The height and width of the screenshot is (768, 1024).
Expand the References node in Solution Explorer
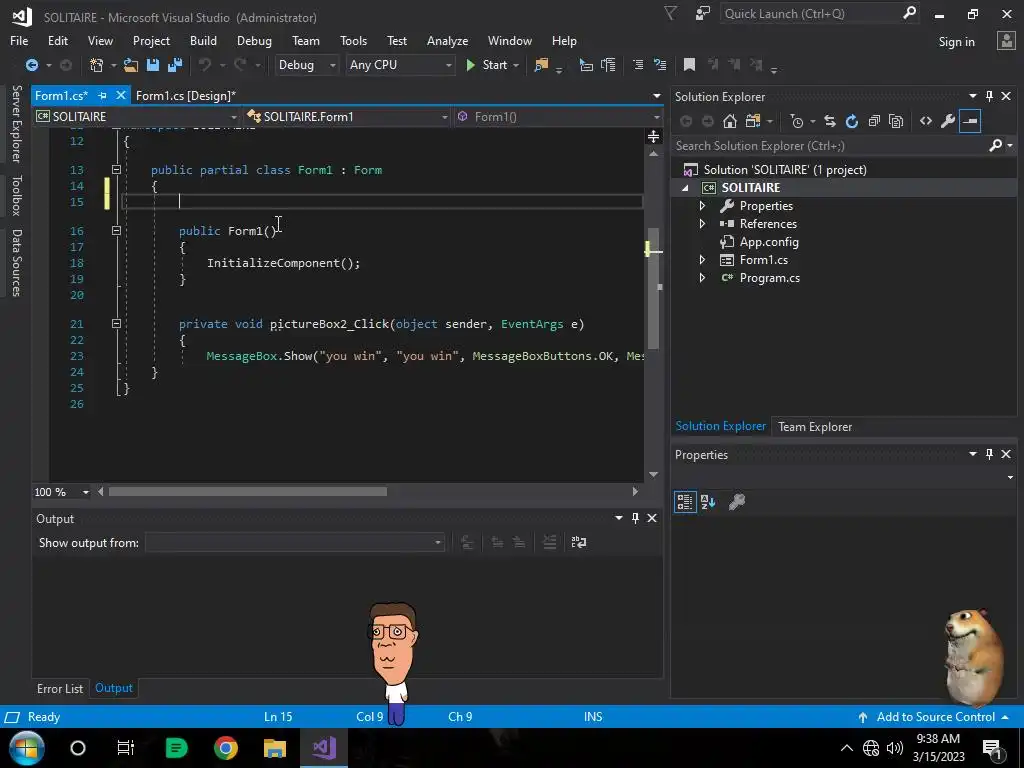702,223
